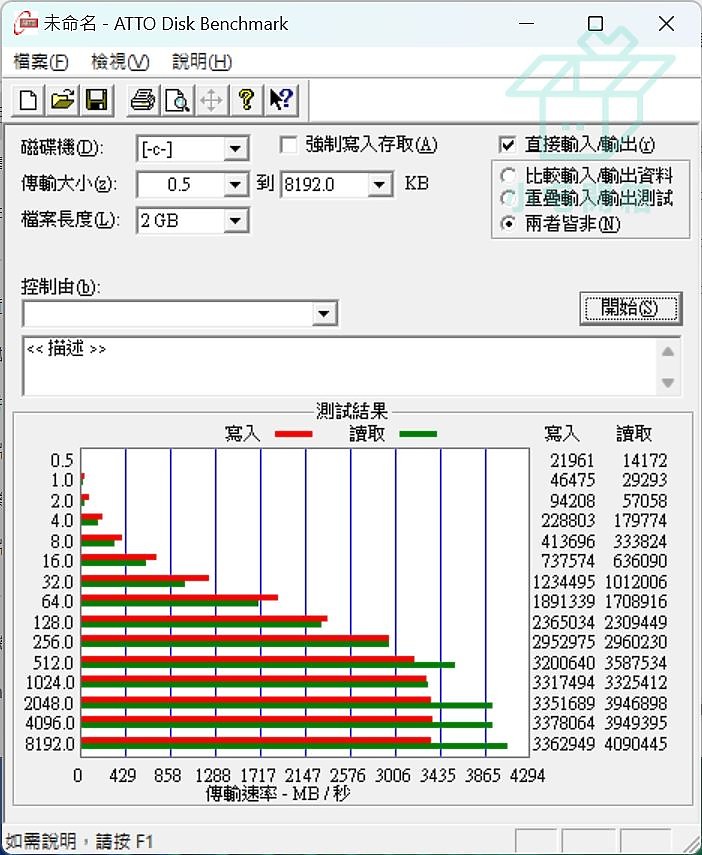Open the 說明(H) menu
702x855 pixels.
(x=202, y=62)
